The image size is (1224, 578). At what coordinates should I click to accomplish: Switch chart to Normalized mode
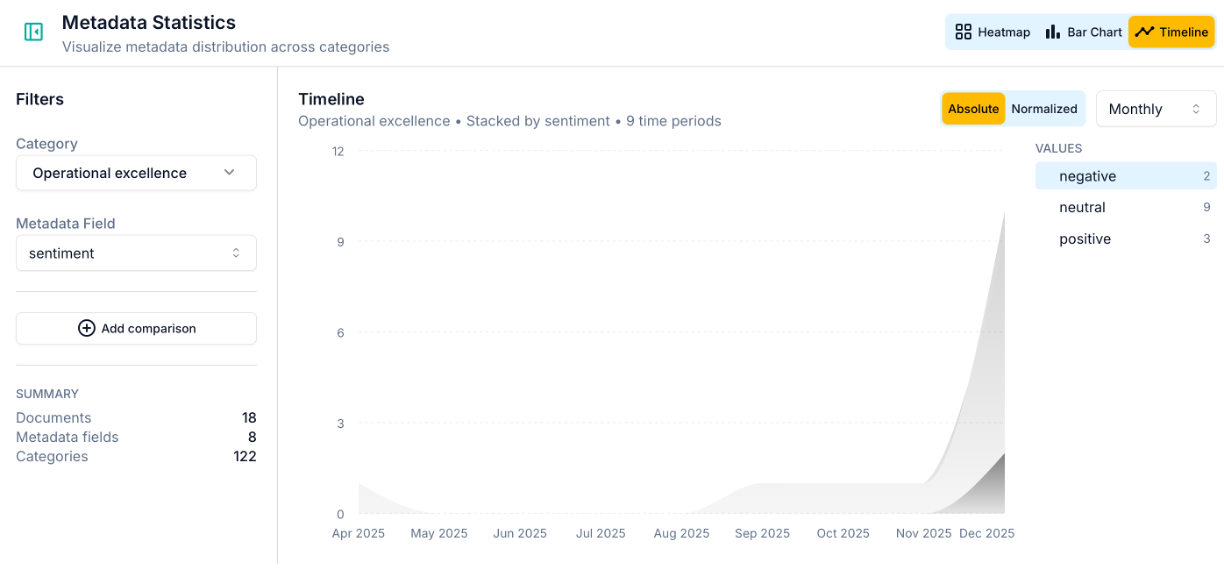1044,109
